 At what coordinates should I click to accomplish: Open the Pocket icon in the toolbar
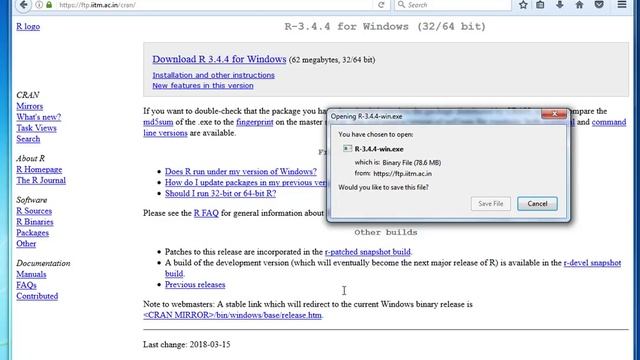pos(599,5)
